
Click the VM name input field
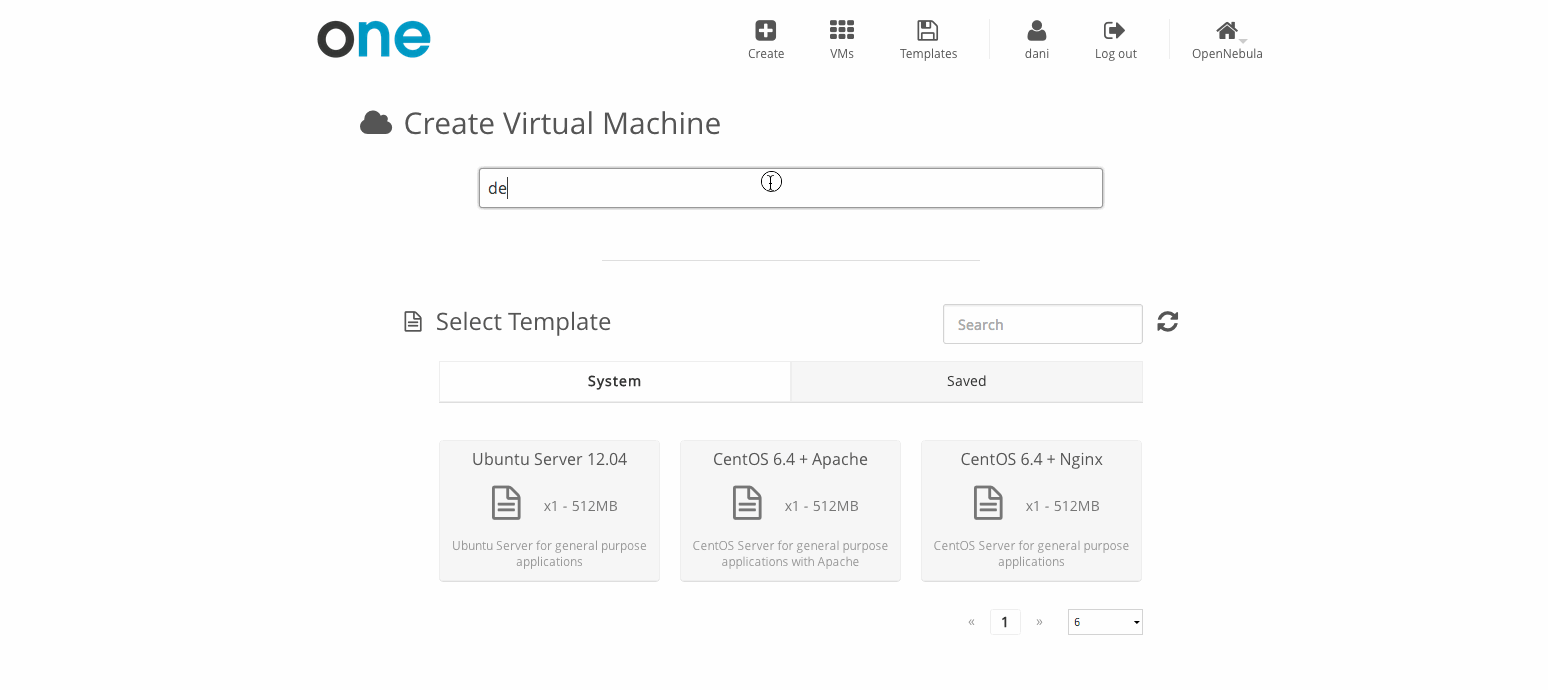tap(790, 188)
